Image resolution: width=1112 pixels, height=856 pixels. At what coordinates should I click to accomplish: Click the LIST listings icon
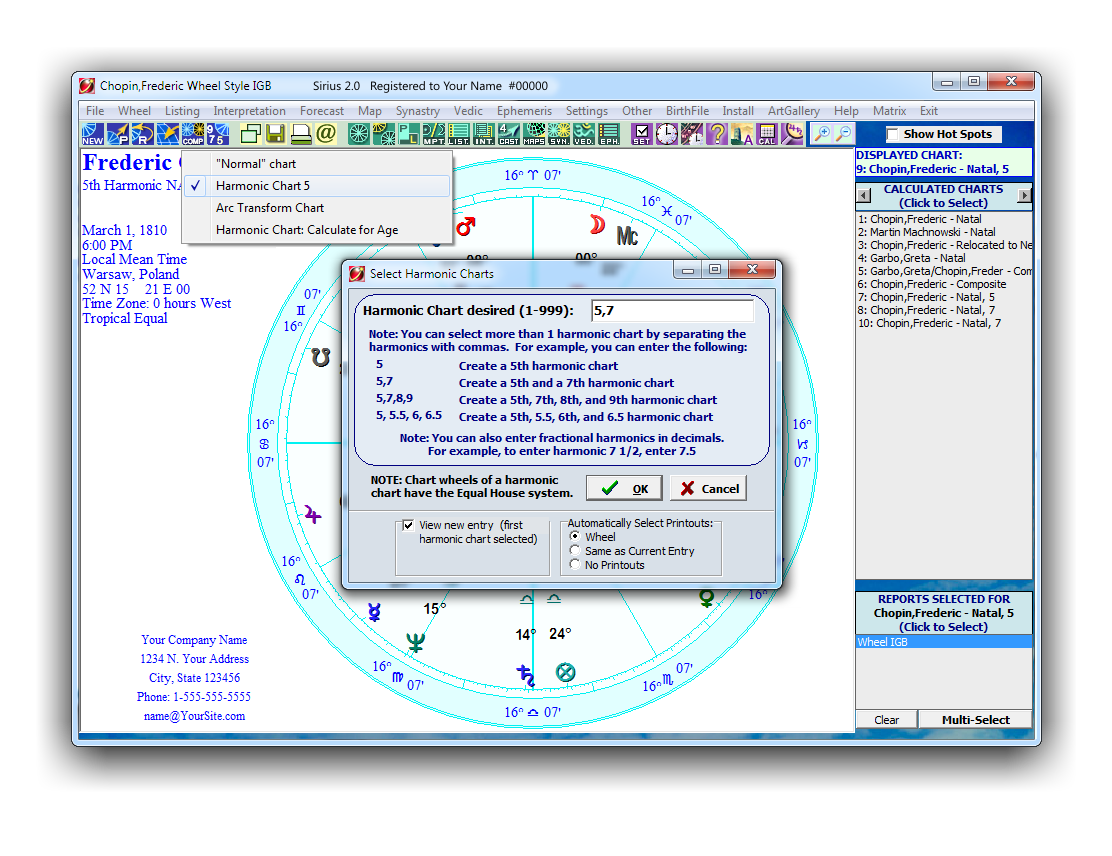click(x=459, y=134)
